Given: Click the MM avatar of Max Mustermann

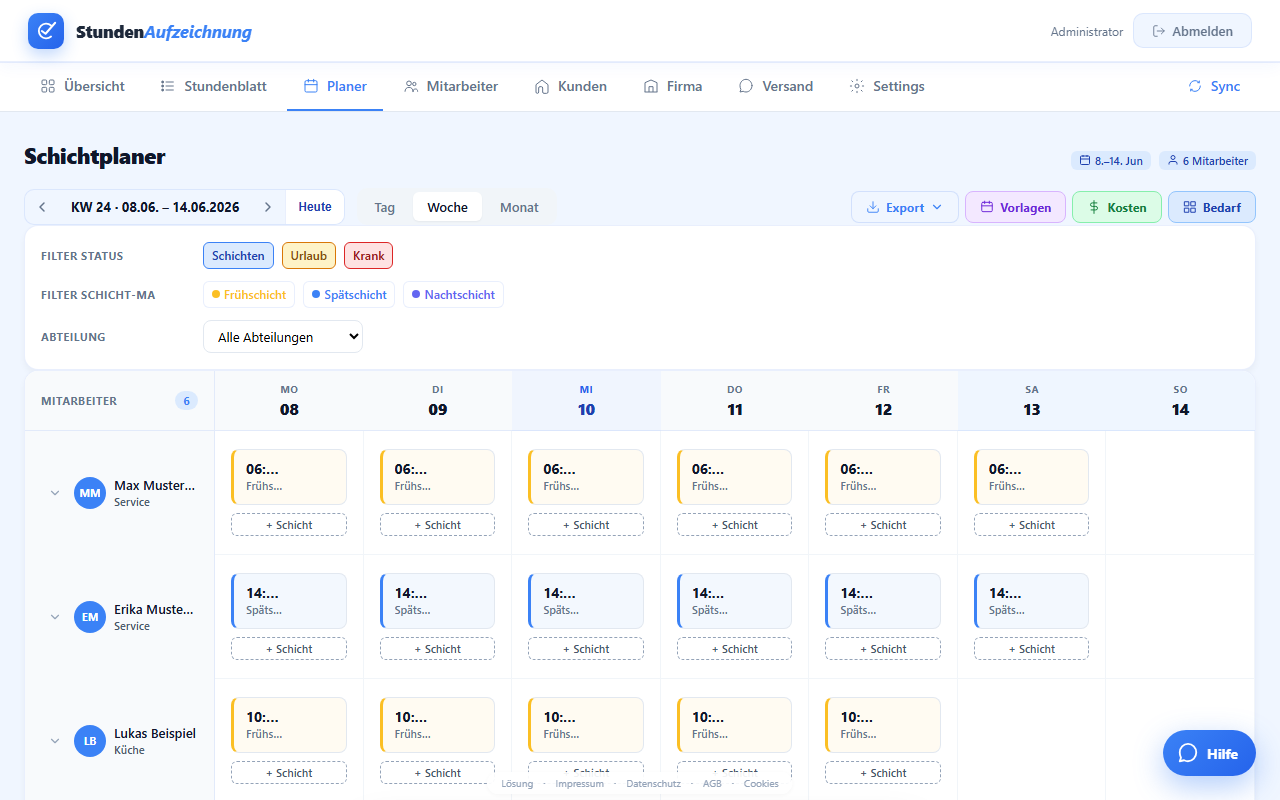Looking at the screenshot, I should (x=90, y=493).
